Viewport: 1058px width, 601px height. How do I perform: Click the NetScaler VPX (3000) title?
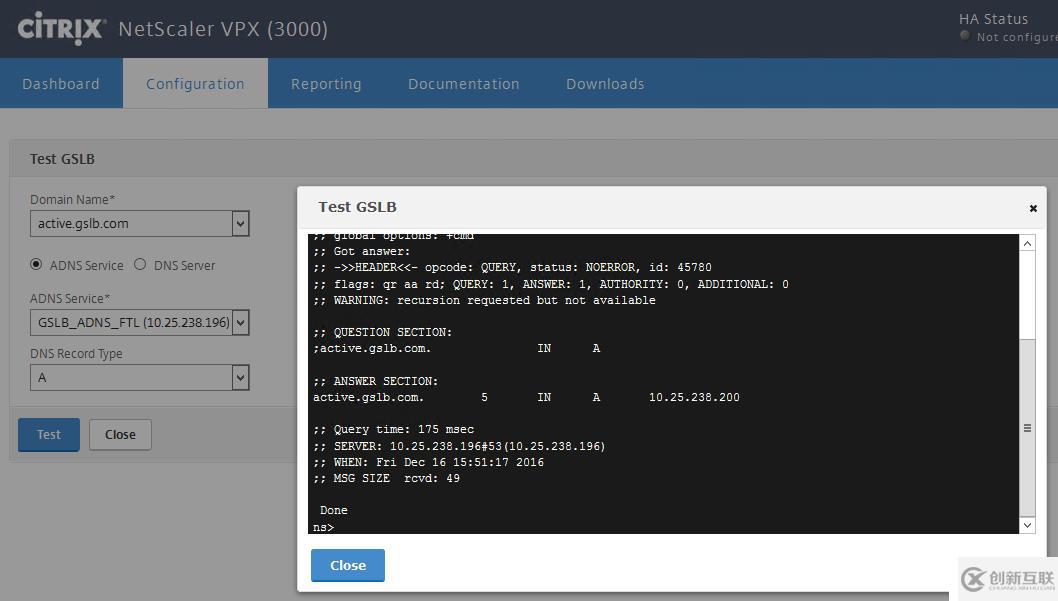pyautogui.click(x=223, y=29)
